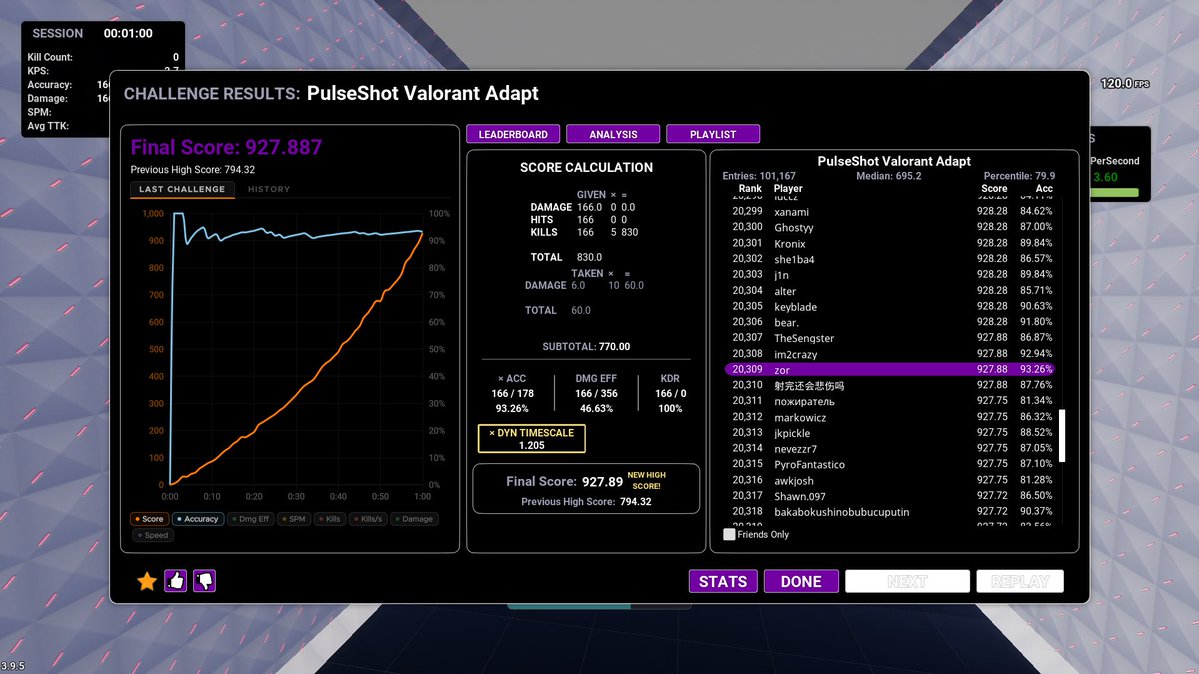The height and width of the screenshot is (674, 1199).
Task: Click the Rank column header
Action: 750,188
